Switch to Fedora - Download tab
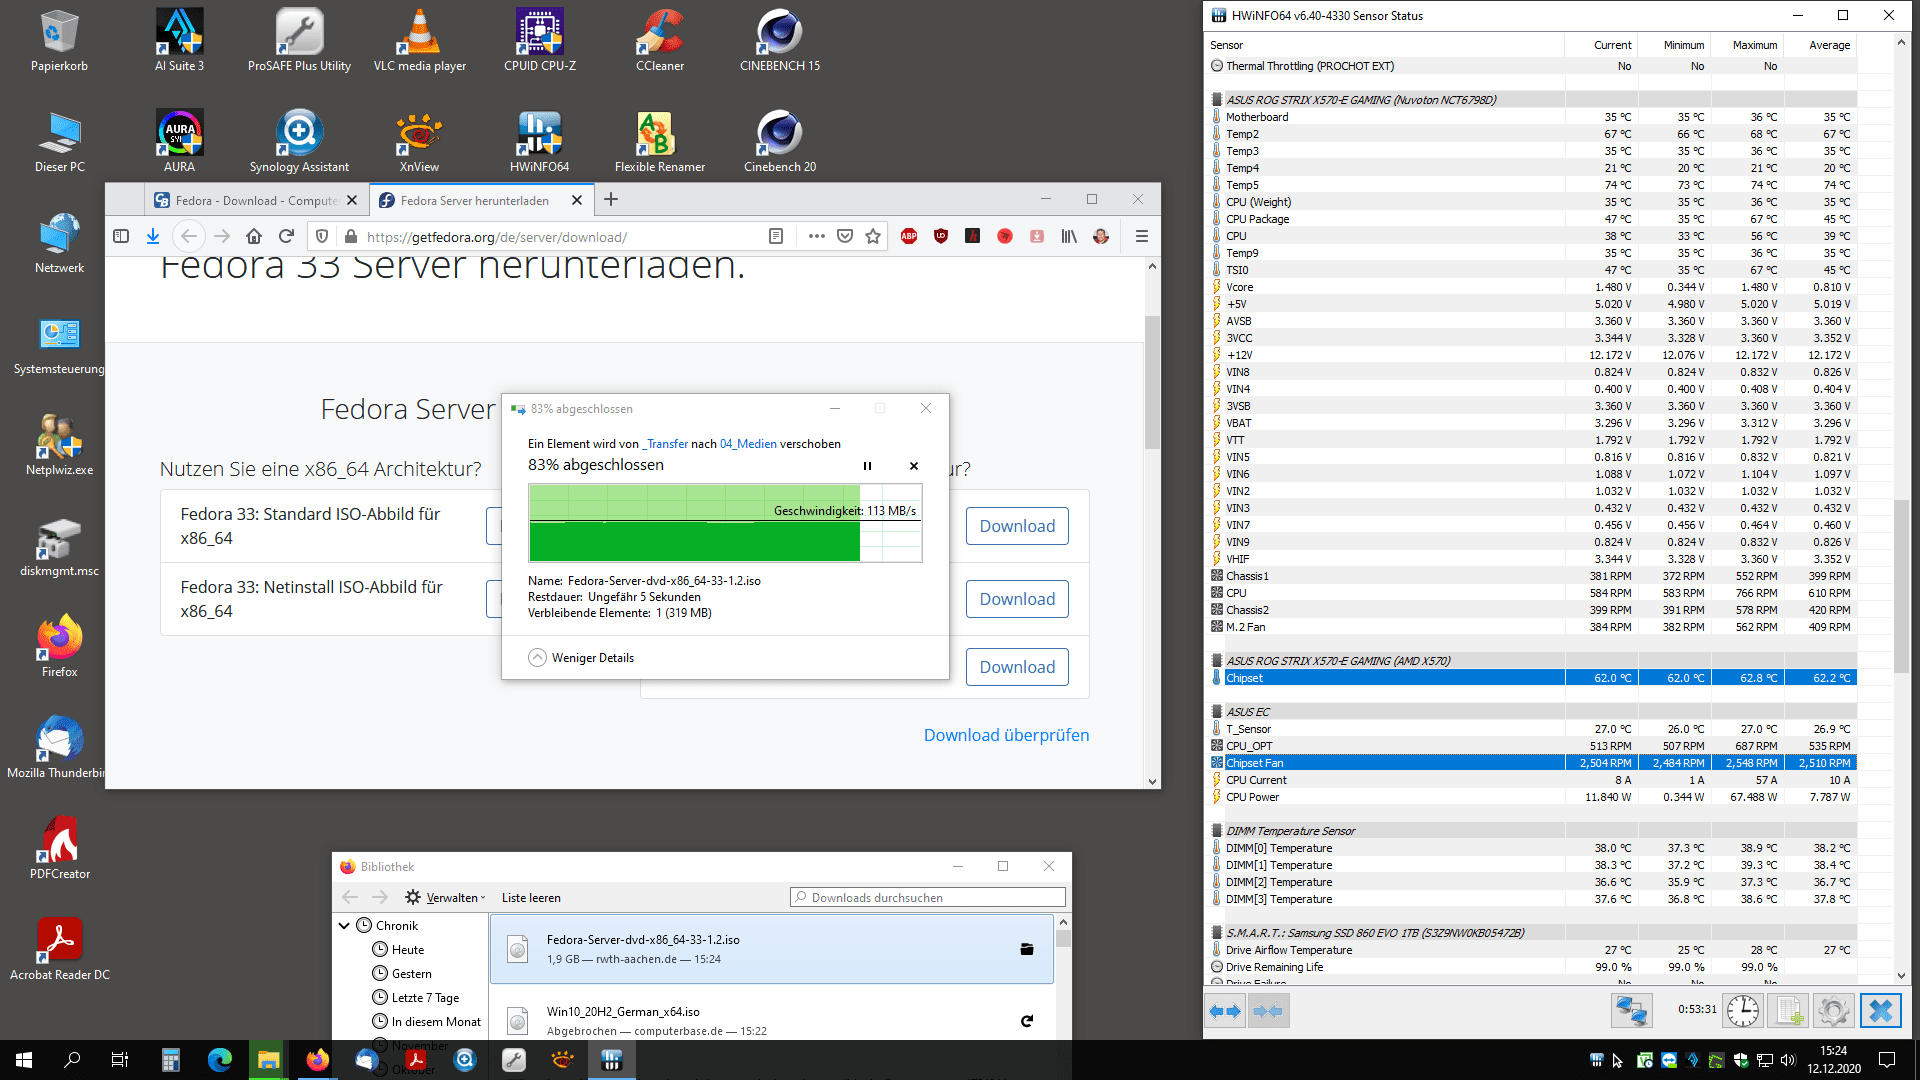This screenshot has height=1080, width=1920. point(255,200)
